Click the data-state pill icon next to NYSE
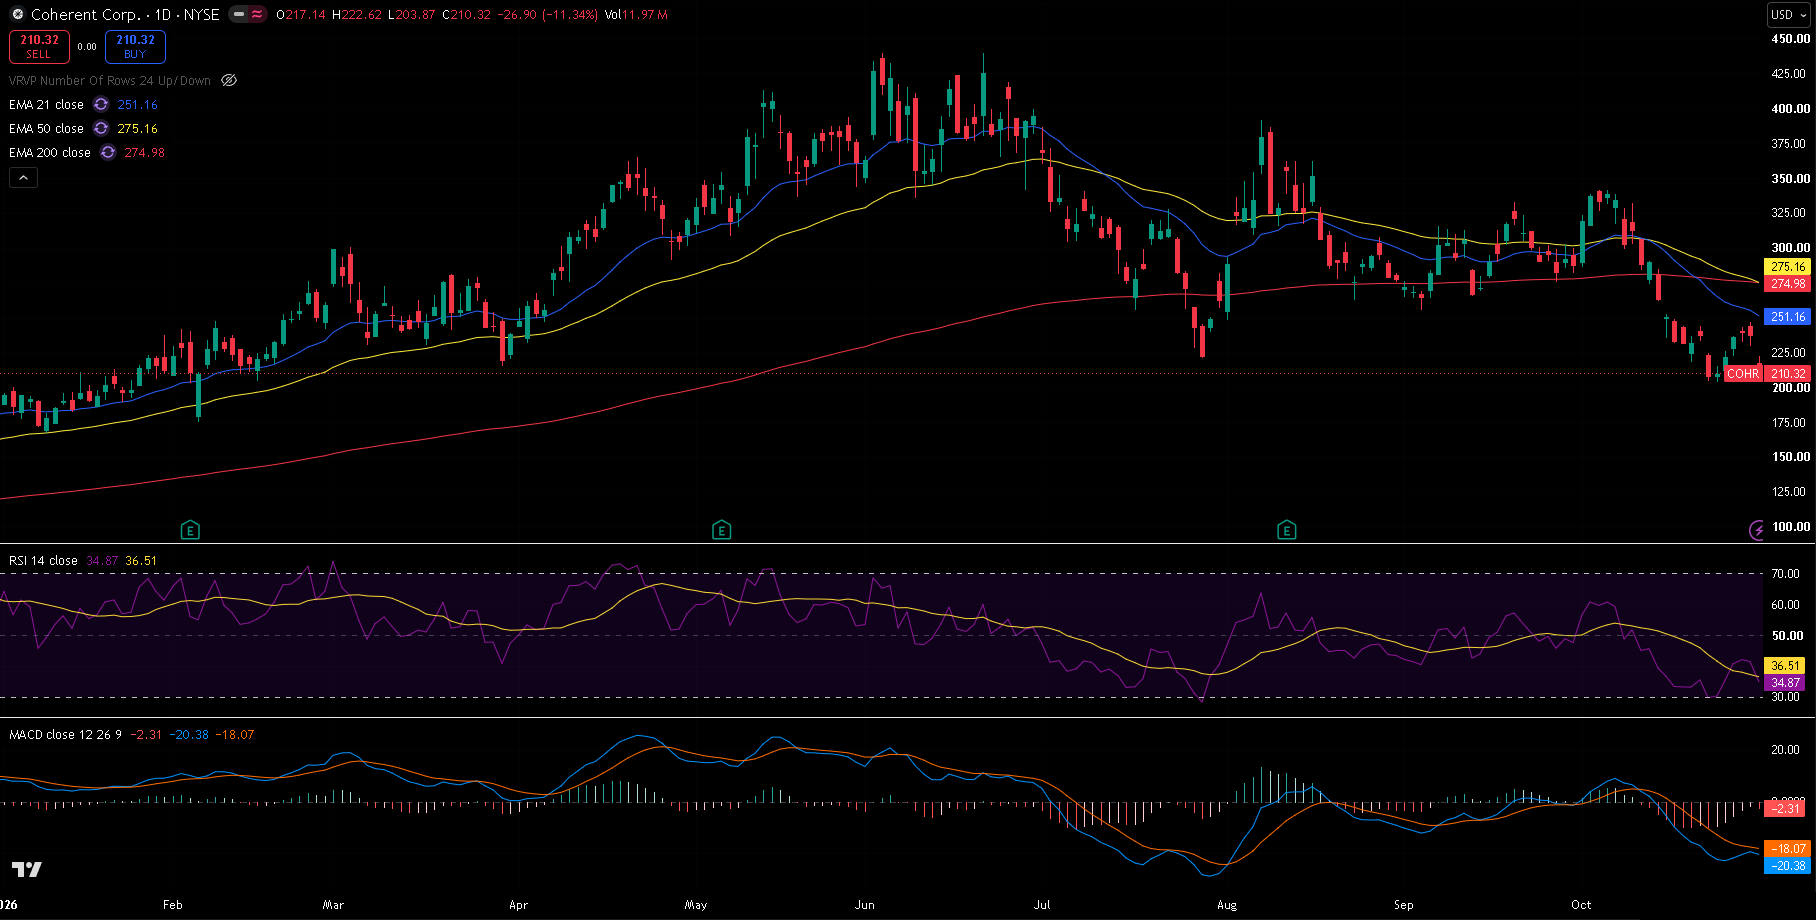 click(x=247, y=15)
